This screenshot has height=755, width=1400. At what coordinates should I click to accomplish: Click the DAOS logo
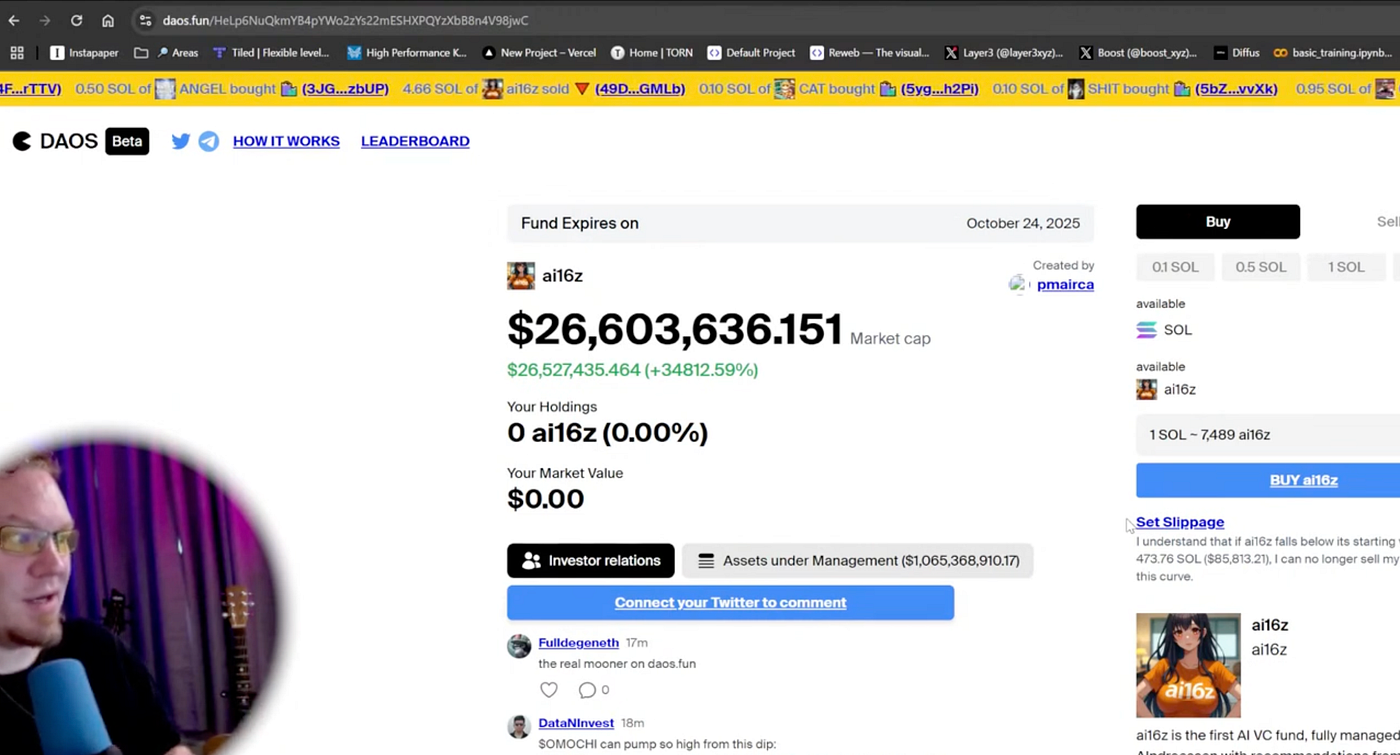pyautogui.click(x=55, y=141)
